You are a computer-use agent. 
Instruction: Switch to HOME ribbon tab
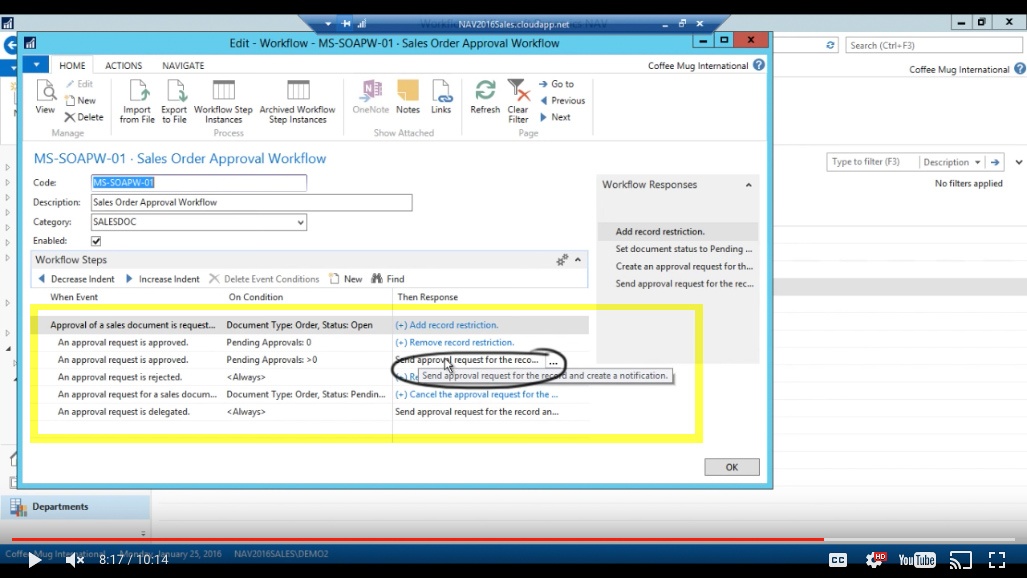point(72,66)
